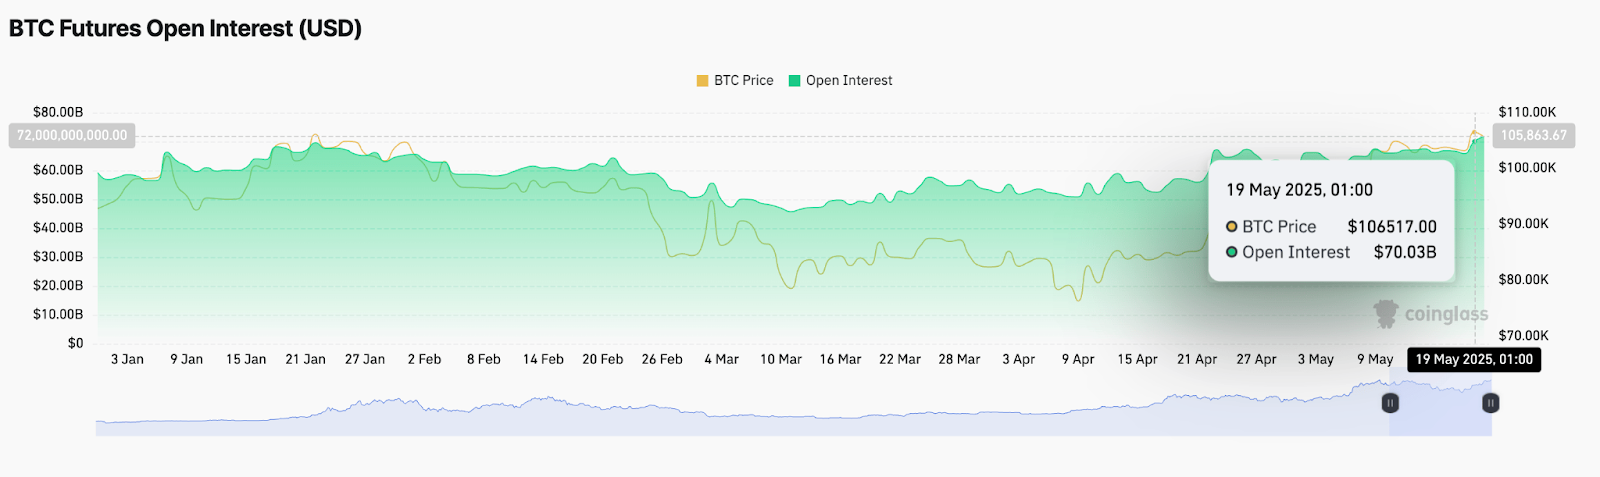Toggle the Open Interest series label
This screenshot has width=1600, height=477.
(849, 81)
